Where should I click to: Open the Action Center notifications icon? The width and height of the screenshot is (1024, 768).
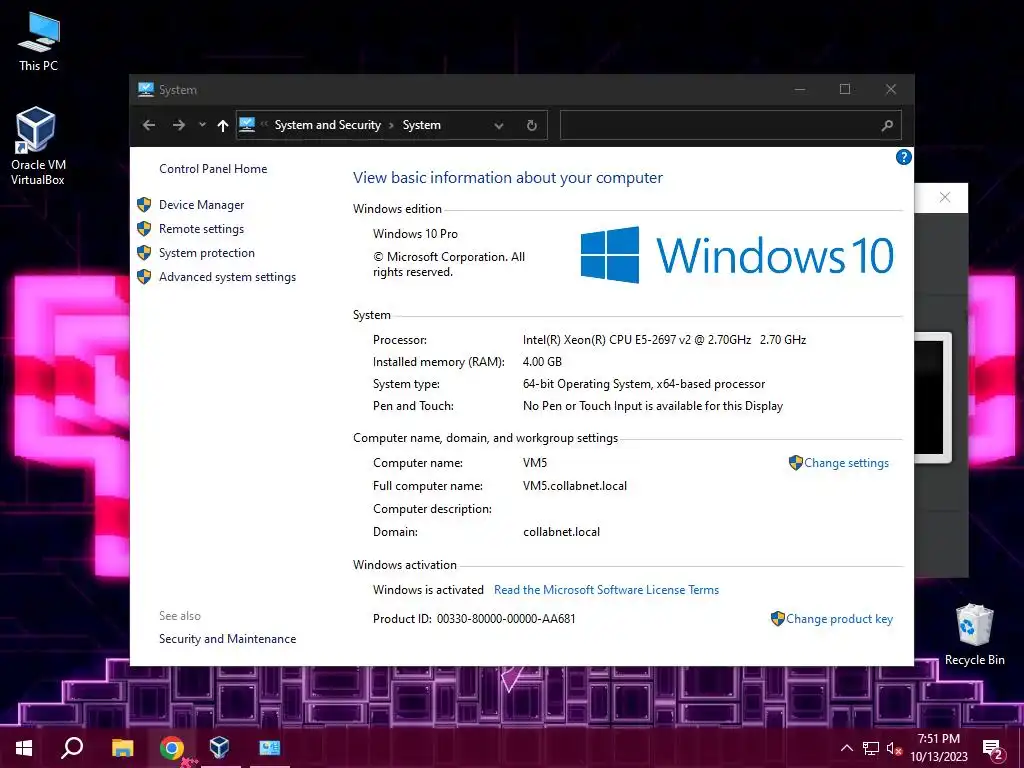tap(993, 749)
